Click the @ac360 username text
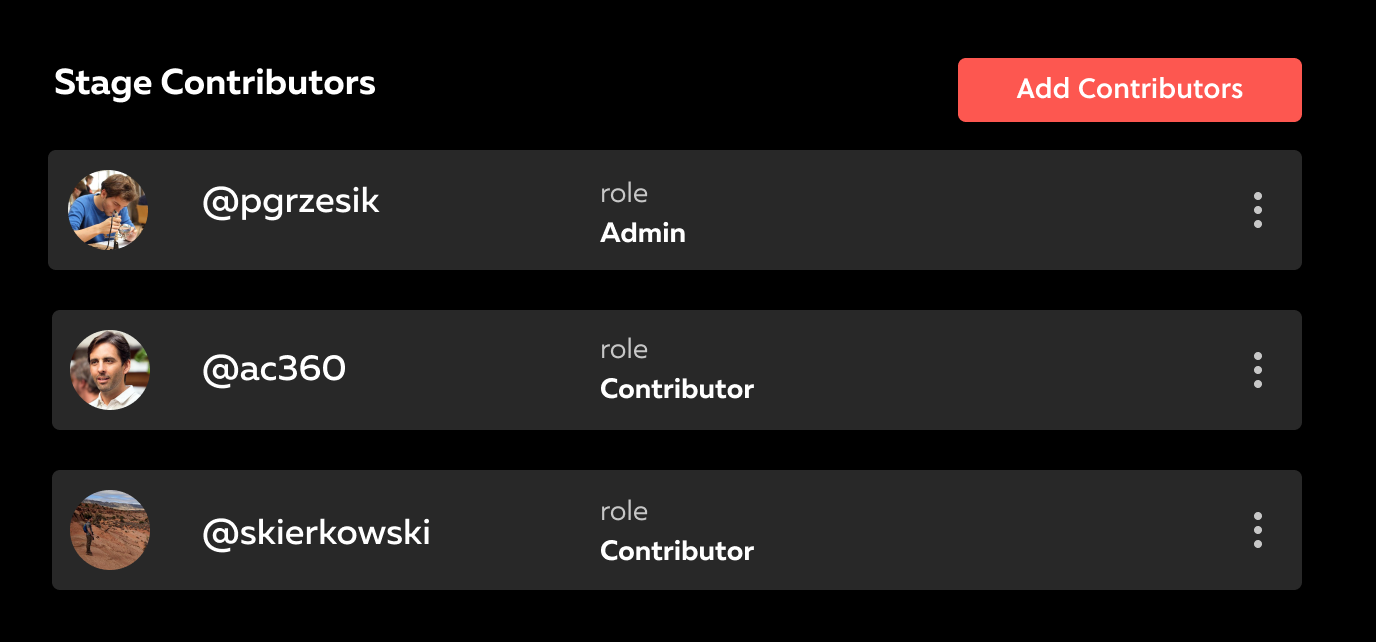This screenshot has width=1376, height=642. click(x=273, y=369)
